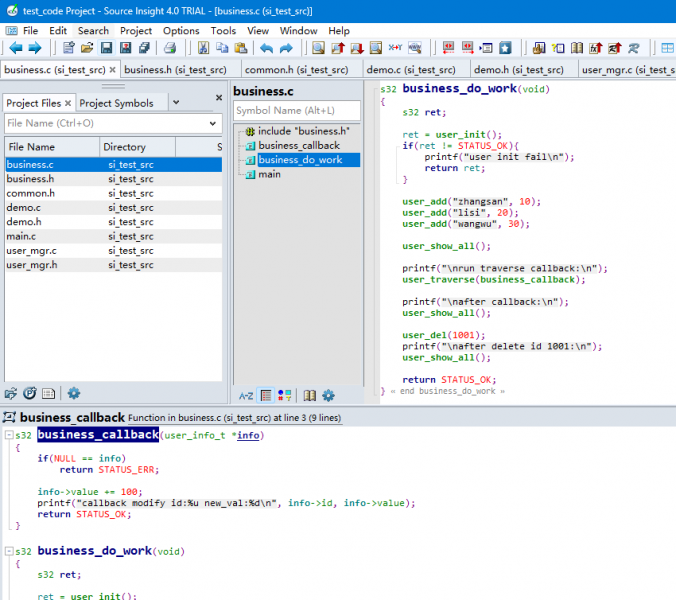The height and width of the screenshot is (600, 676).
Task: Select include "business.h" symbol entry
Action: [304, 131]
